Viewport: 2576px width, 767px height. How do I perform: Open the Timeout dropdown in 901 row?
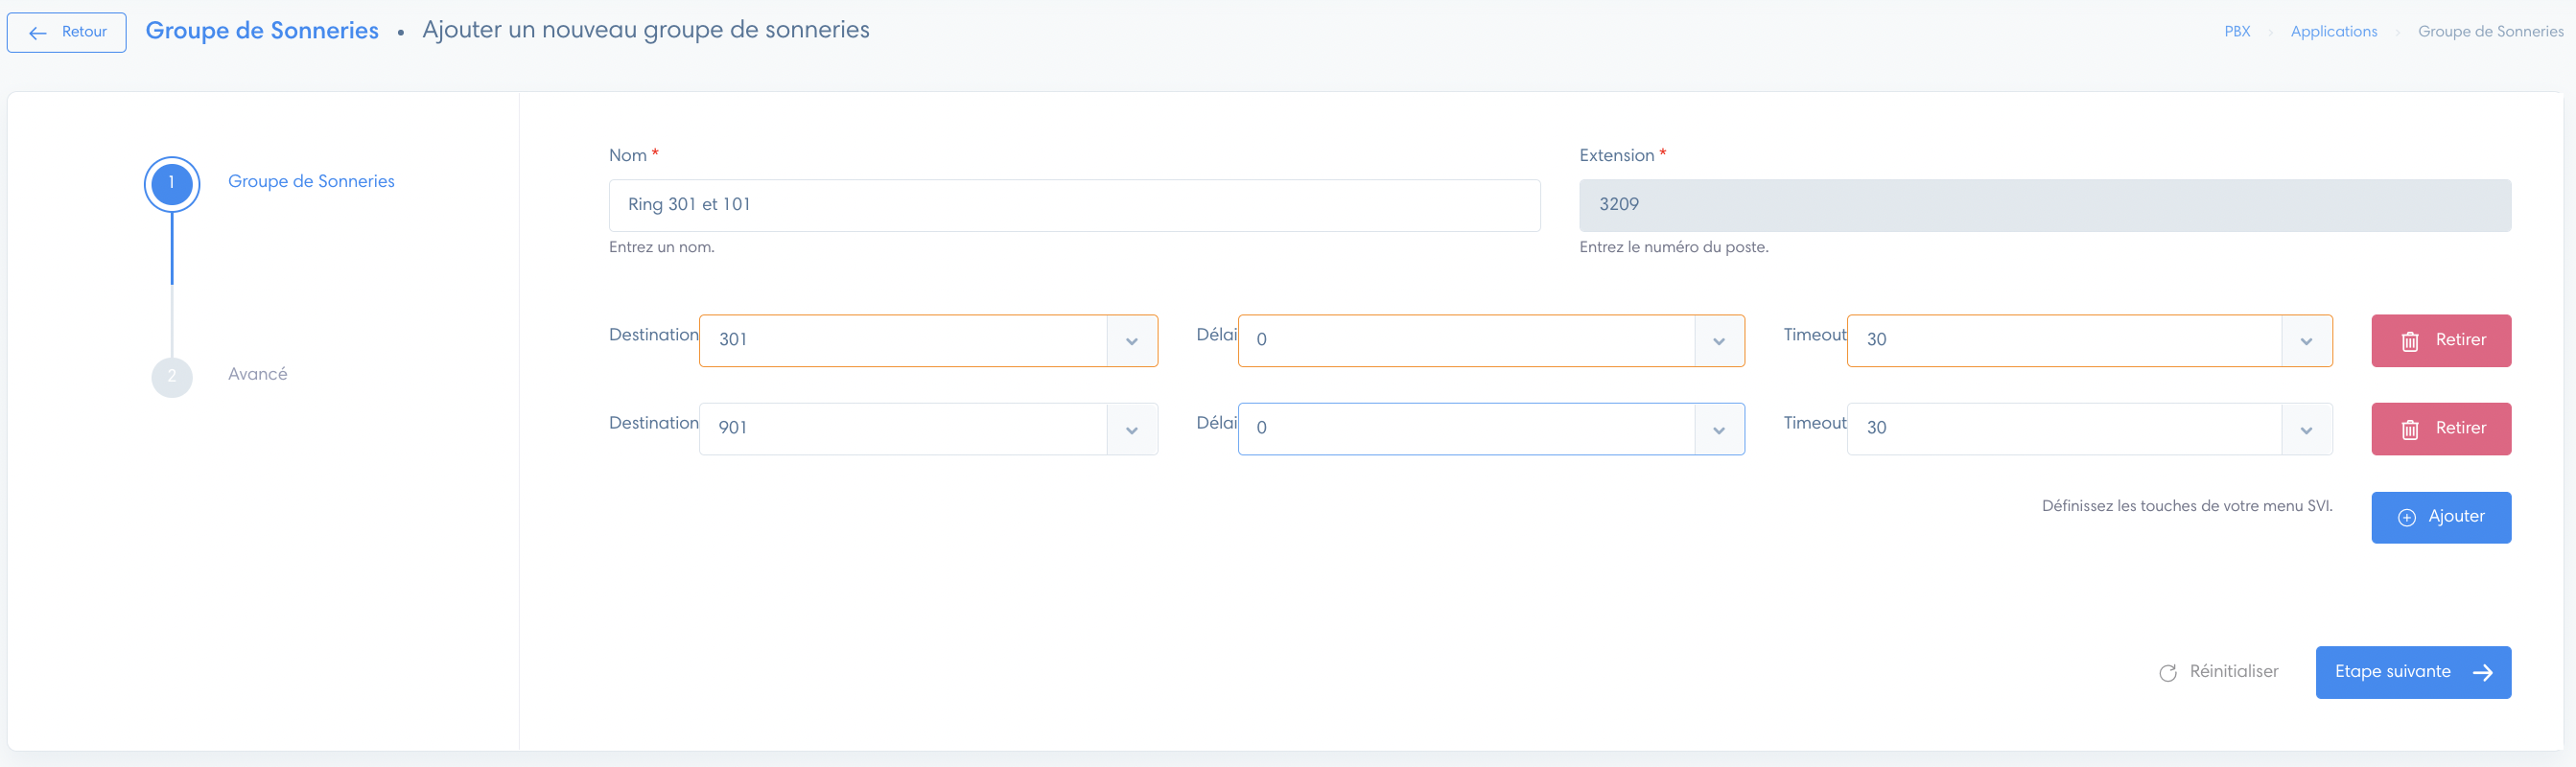click(2089, 428)
